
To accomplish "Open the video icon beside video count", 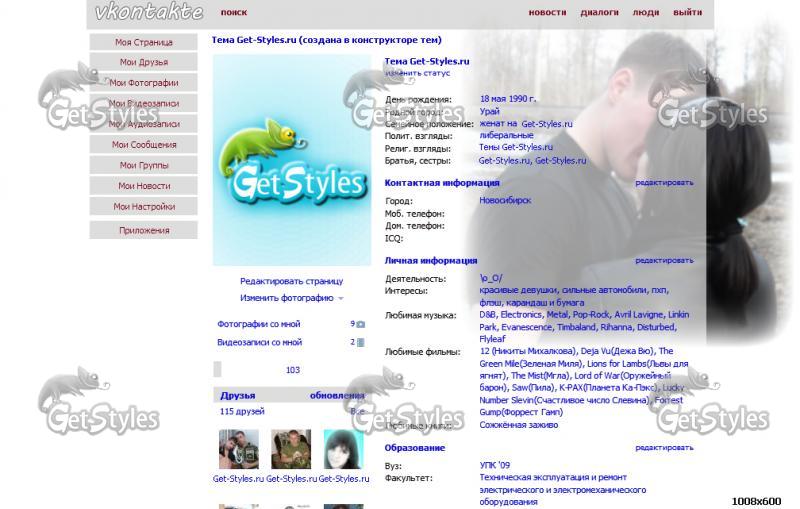I will 361,342.
